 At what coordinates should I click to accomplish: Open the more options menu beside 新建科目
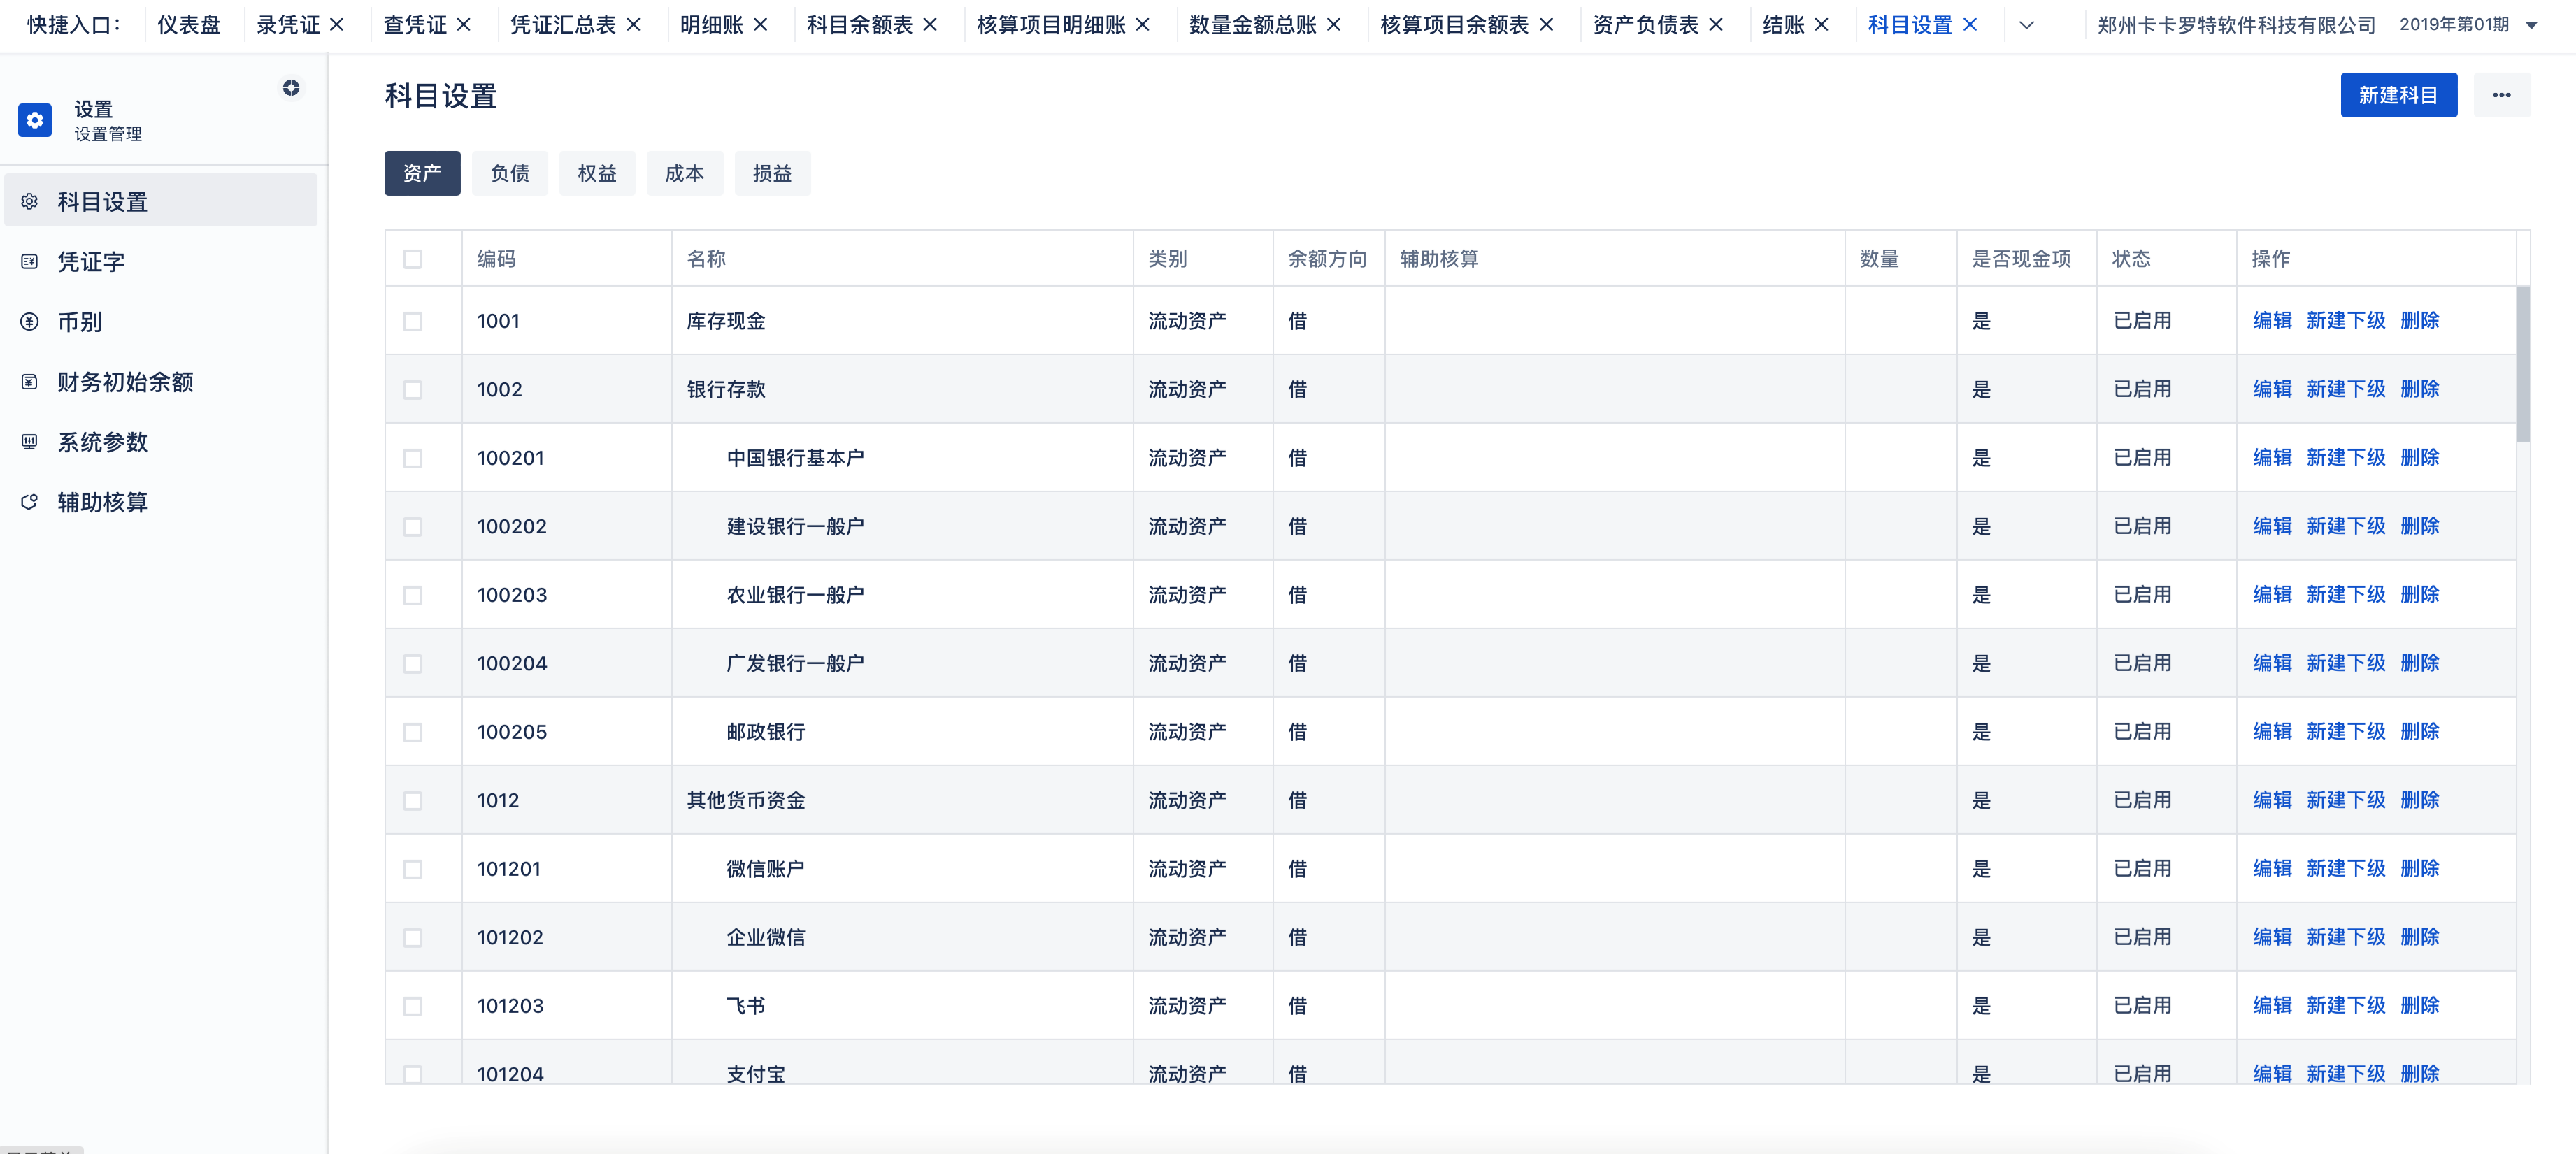(x=2503, y=94)
